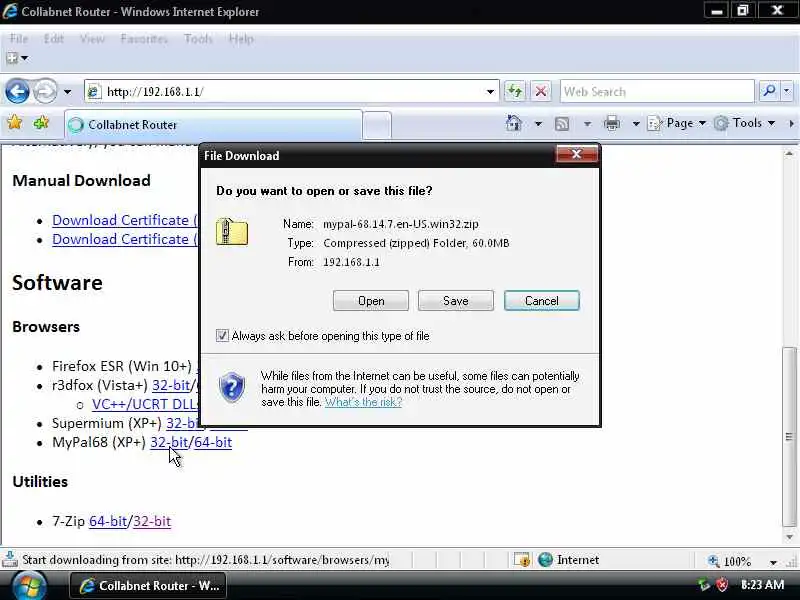Open the View menu
800x600 pixels.
(92, 39)
